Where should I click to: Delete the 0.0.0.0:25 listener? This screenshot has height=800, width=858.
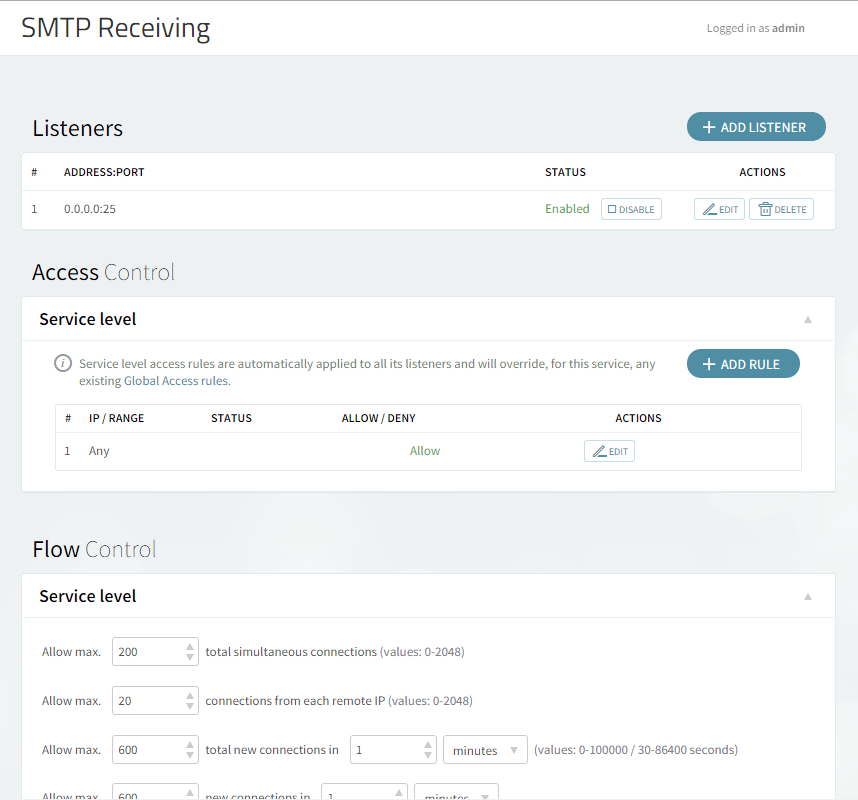pyautogui.click(x=781, y=209)
